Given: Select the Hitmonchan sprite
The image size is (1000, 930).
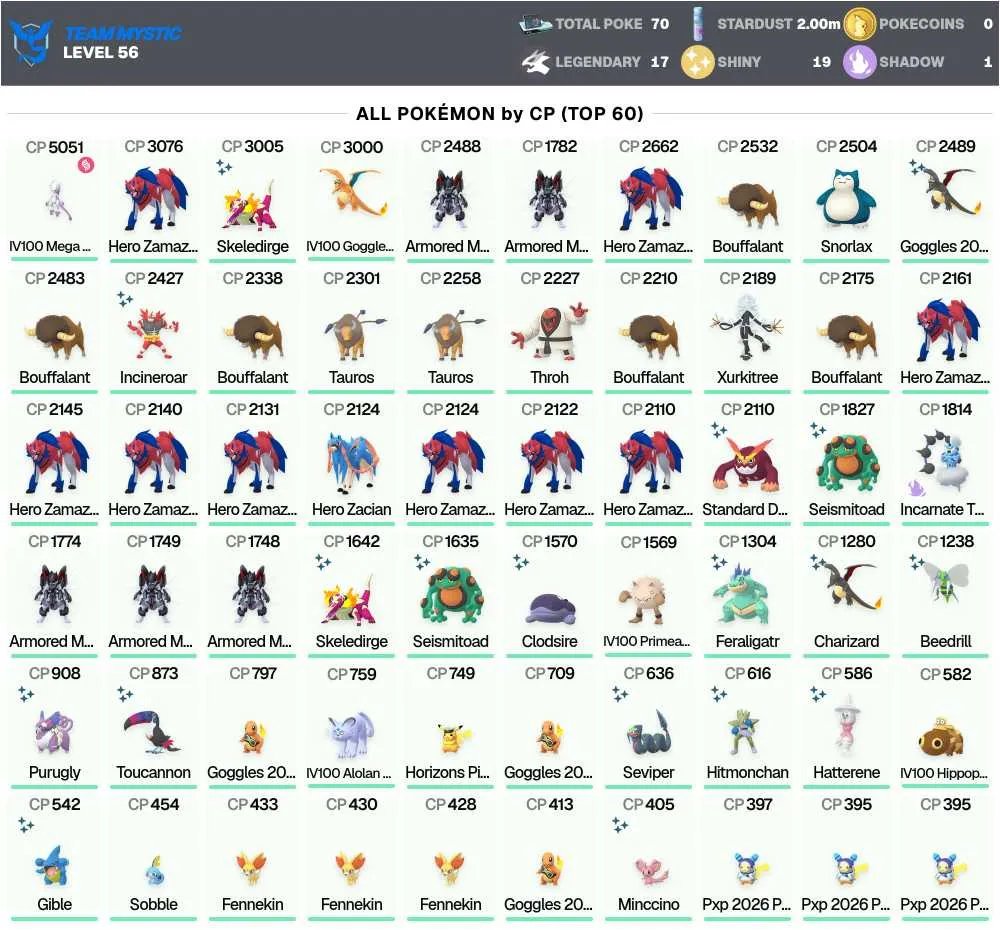Looking at the screenshot, I should [746, 732].
